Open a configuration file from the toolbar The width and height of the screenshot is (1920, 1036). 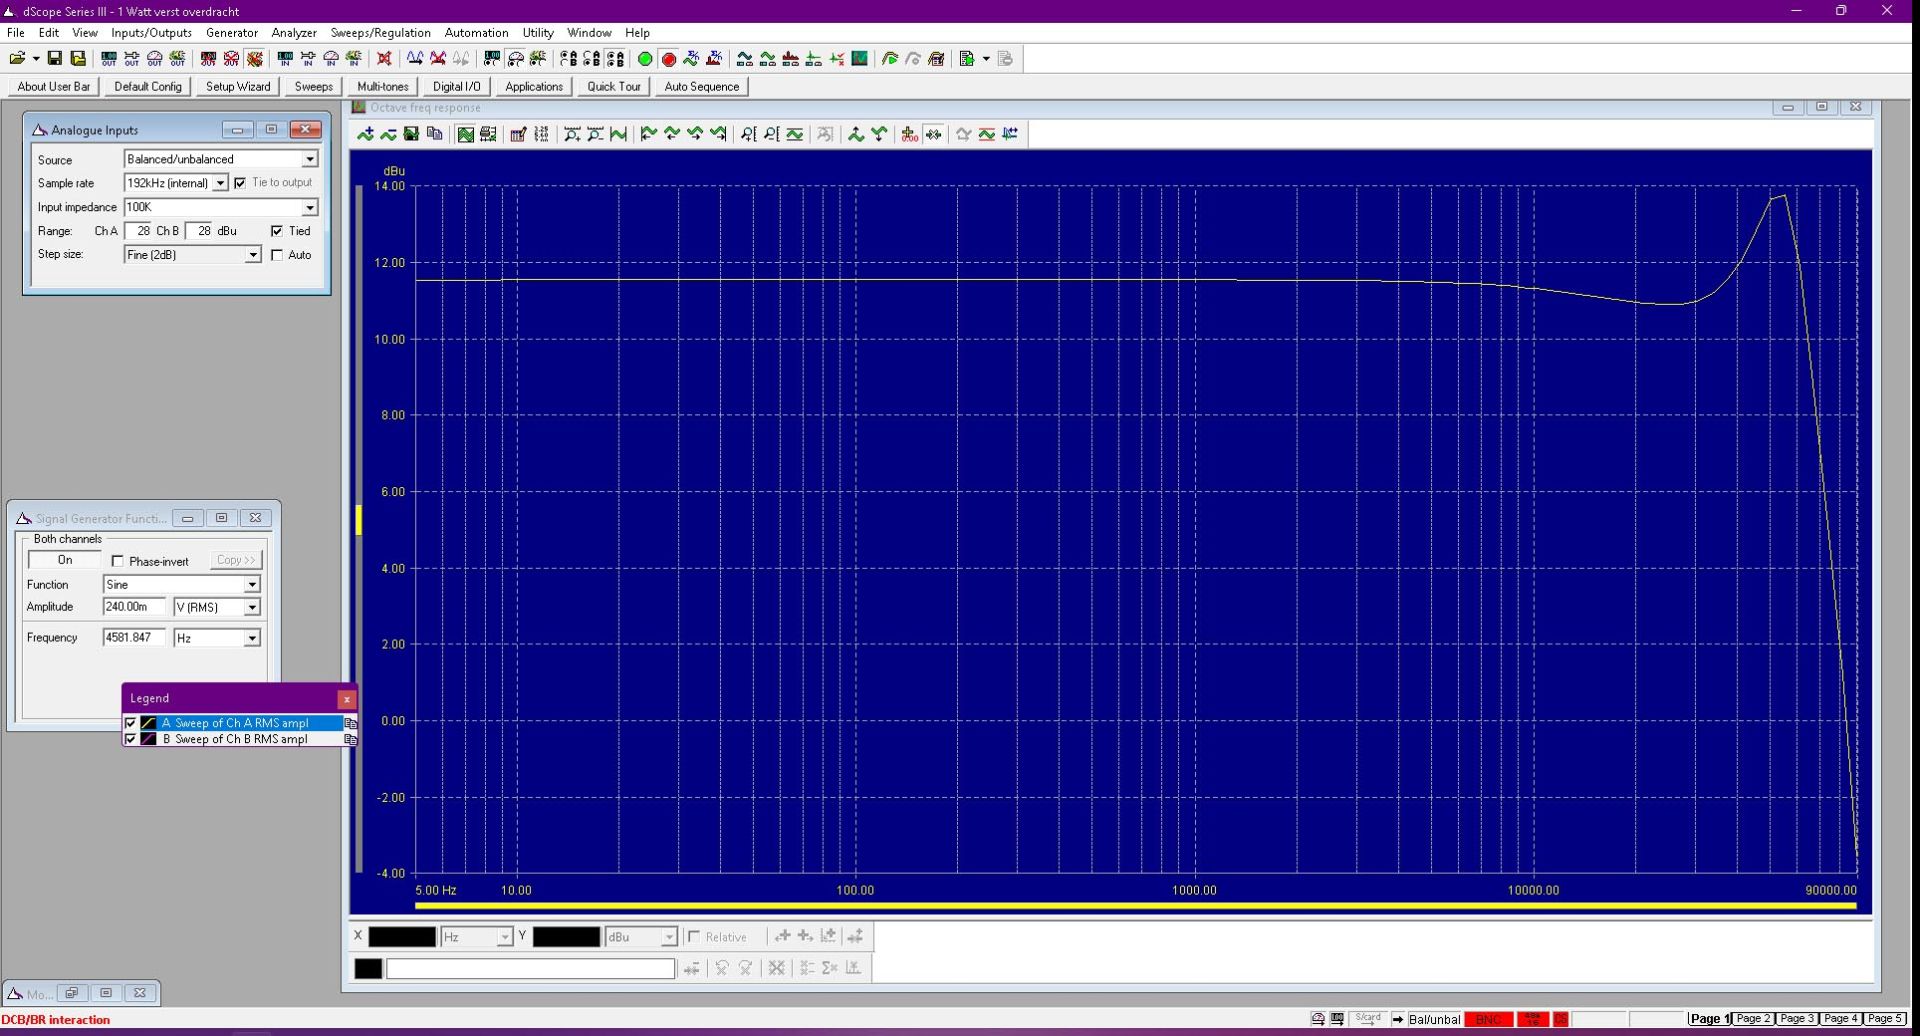[18, 59]
